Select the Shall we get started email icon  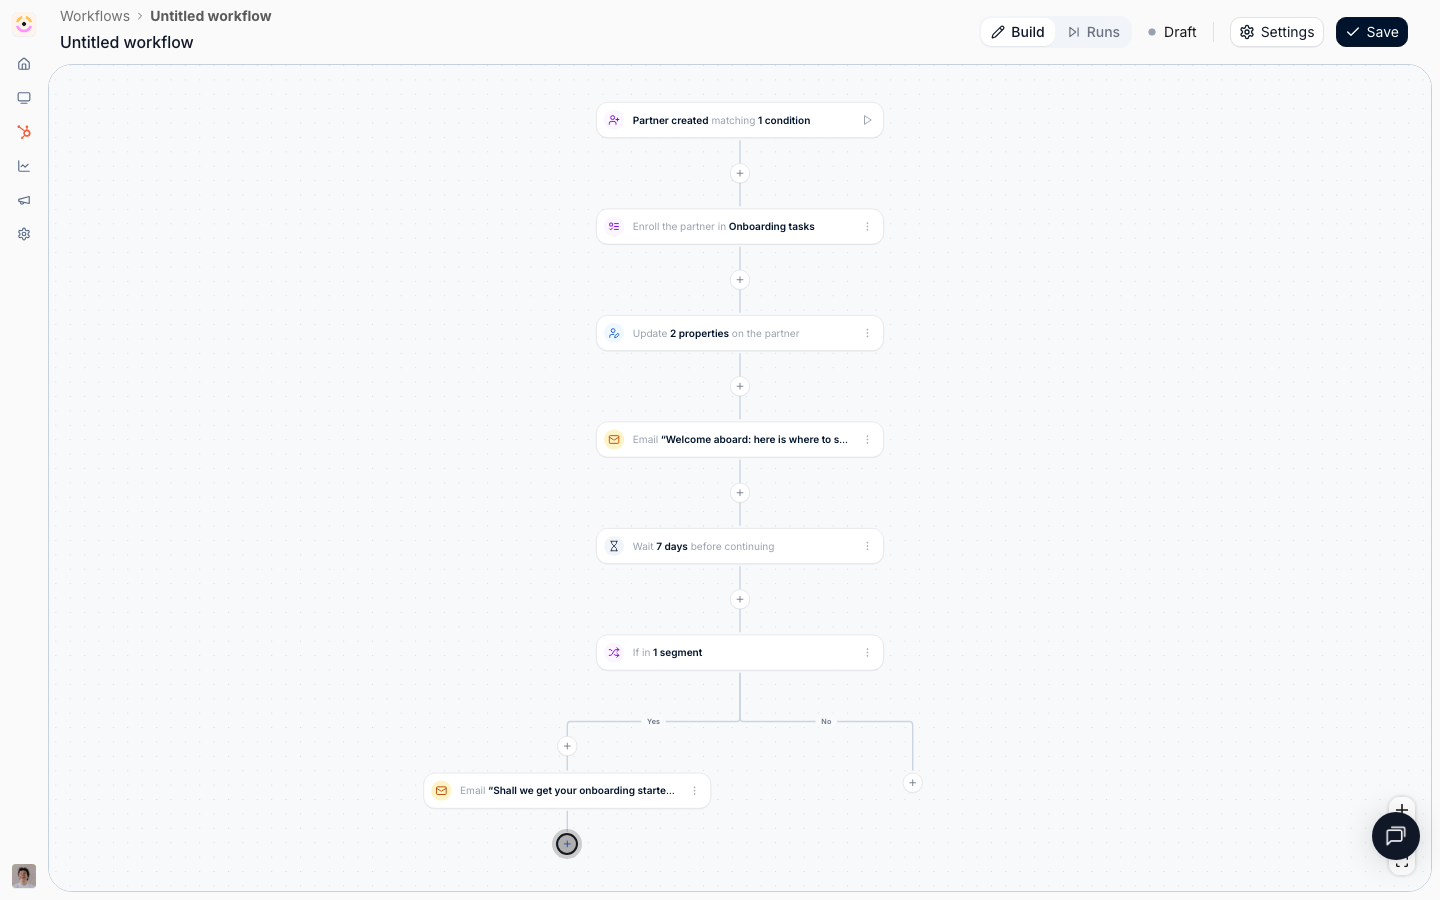[x=441, y=791]
